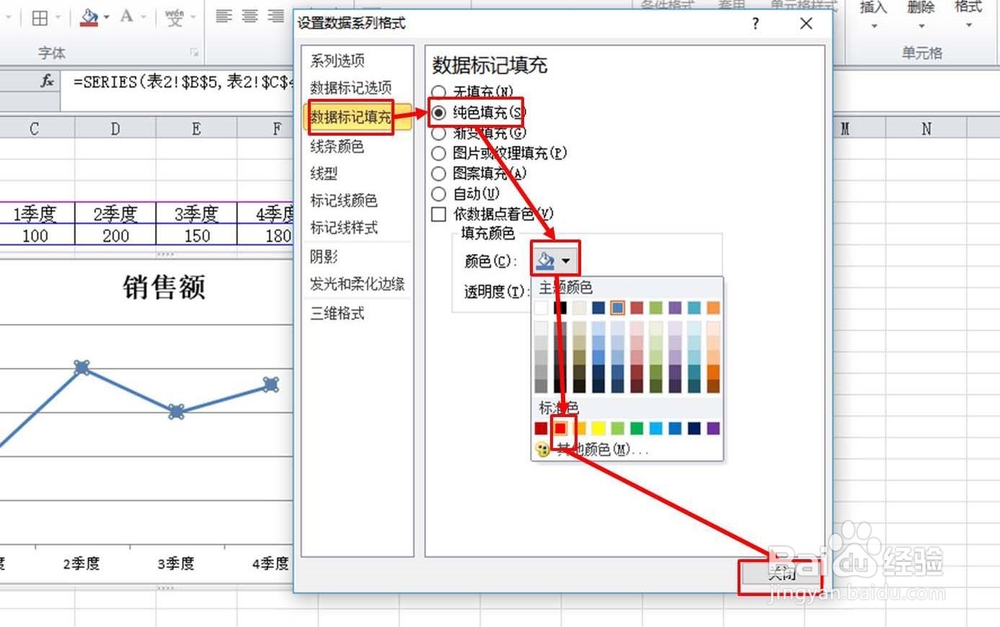Image resolution: width=1000 pixels, height=627 pixels.
Task: Pick the highlighted blue theme color swatch
Action: [x=617, y=308]
